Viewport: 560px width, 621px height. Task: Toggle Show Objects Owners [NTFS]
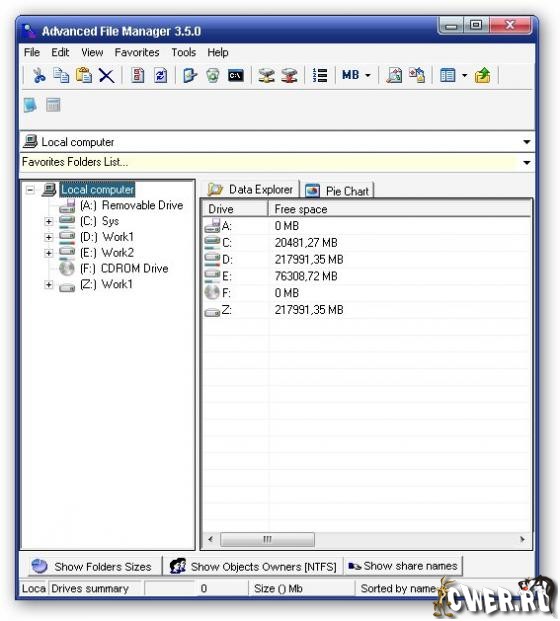[253, 567]
